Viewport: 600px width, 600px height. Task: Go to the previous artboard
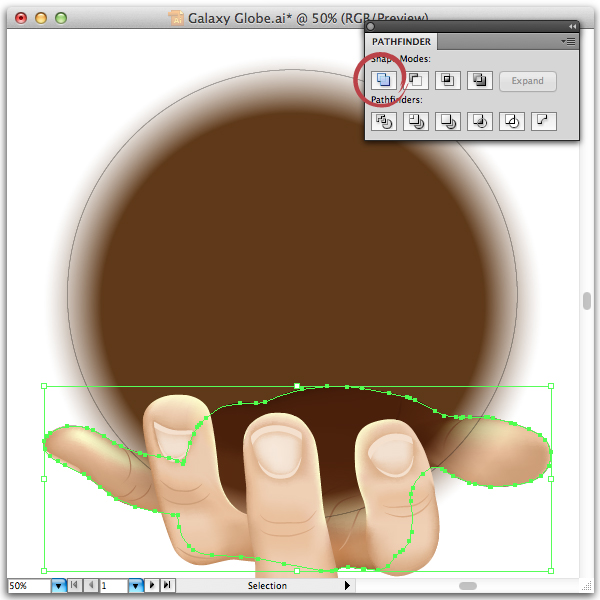pyautogui.click(x=91, y=585)
